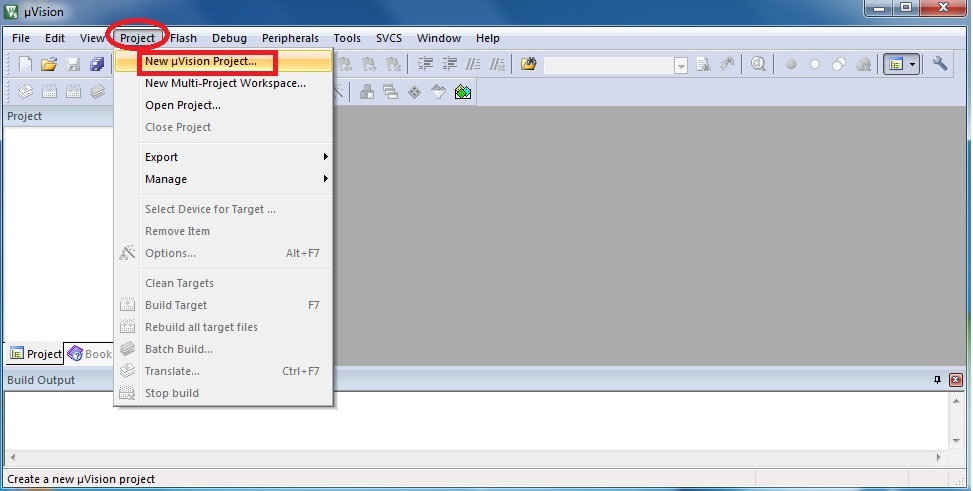The image size is (973, 491).
Task: Open window layout dropdown arrow beside Project window
Action: click(x=912, y=64)
